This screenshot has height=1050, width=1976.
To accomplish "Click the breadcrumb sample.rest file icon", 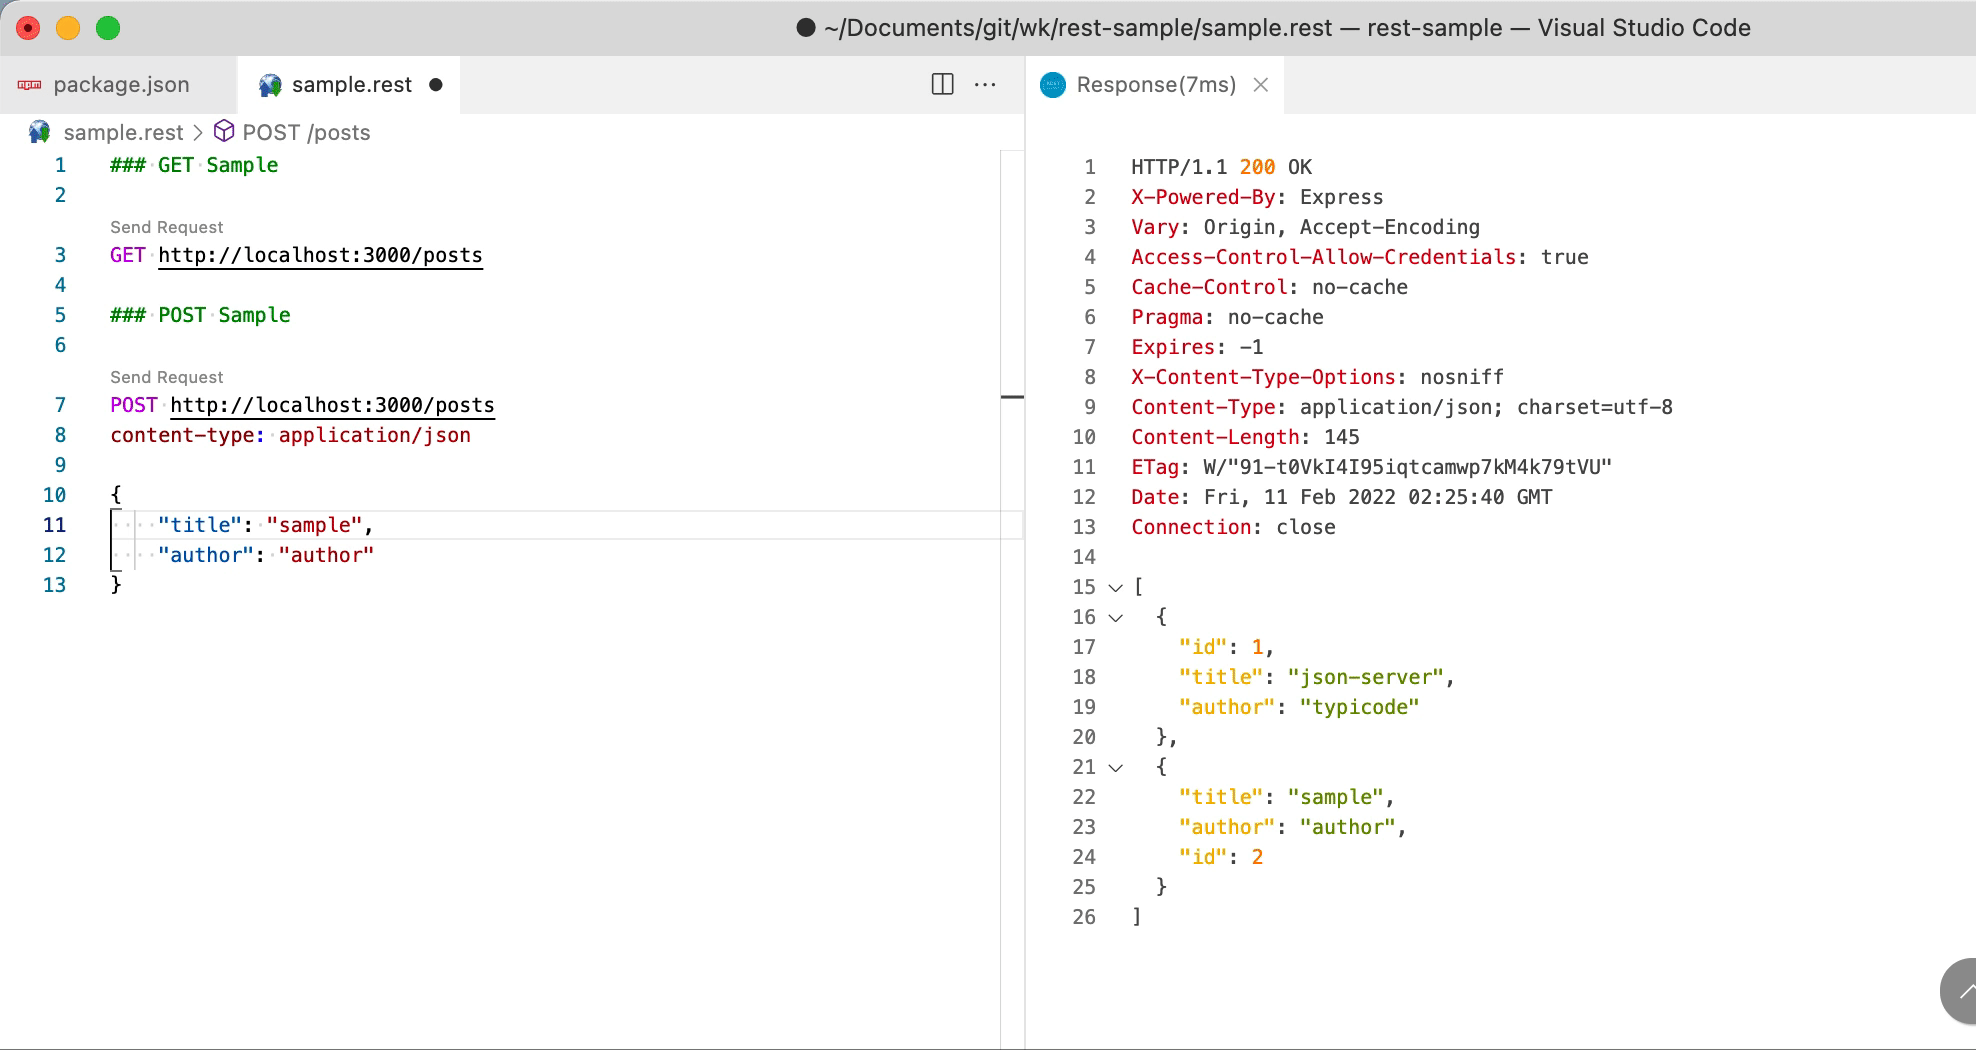I will (x=40, y=132).
